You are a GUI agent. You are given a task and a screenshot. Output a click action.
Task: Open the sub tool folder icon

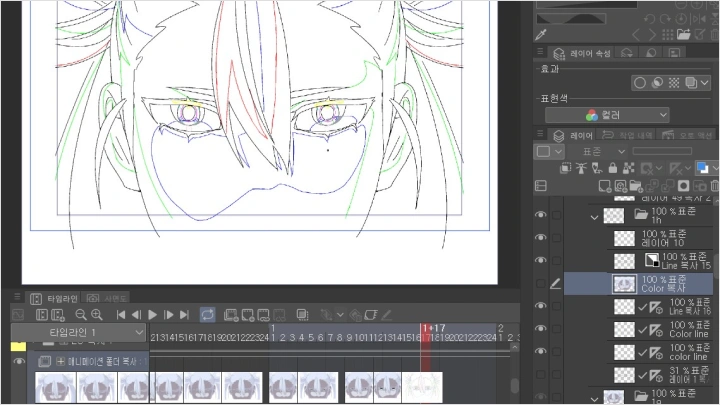683,34
